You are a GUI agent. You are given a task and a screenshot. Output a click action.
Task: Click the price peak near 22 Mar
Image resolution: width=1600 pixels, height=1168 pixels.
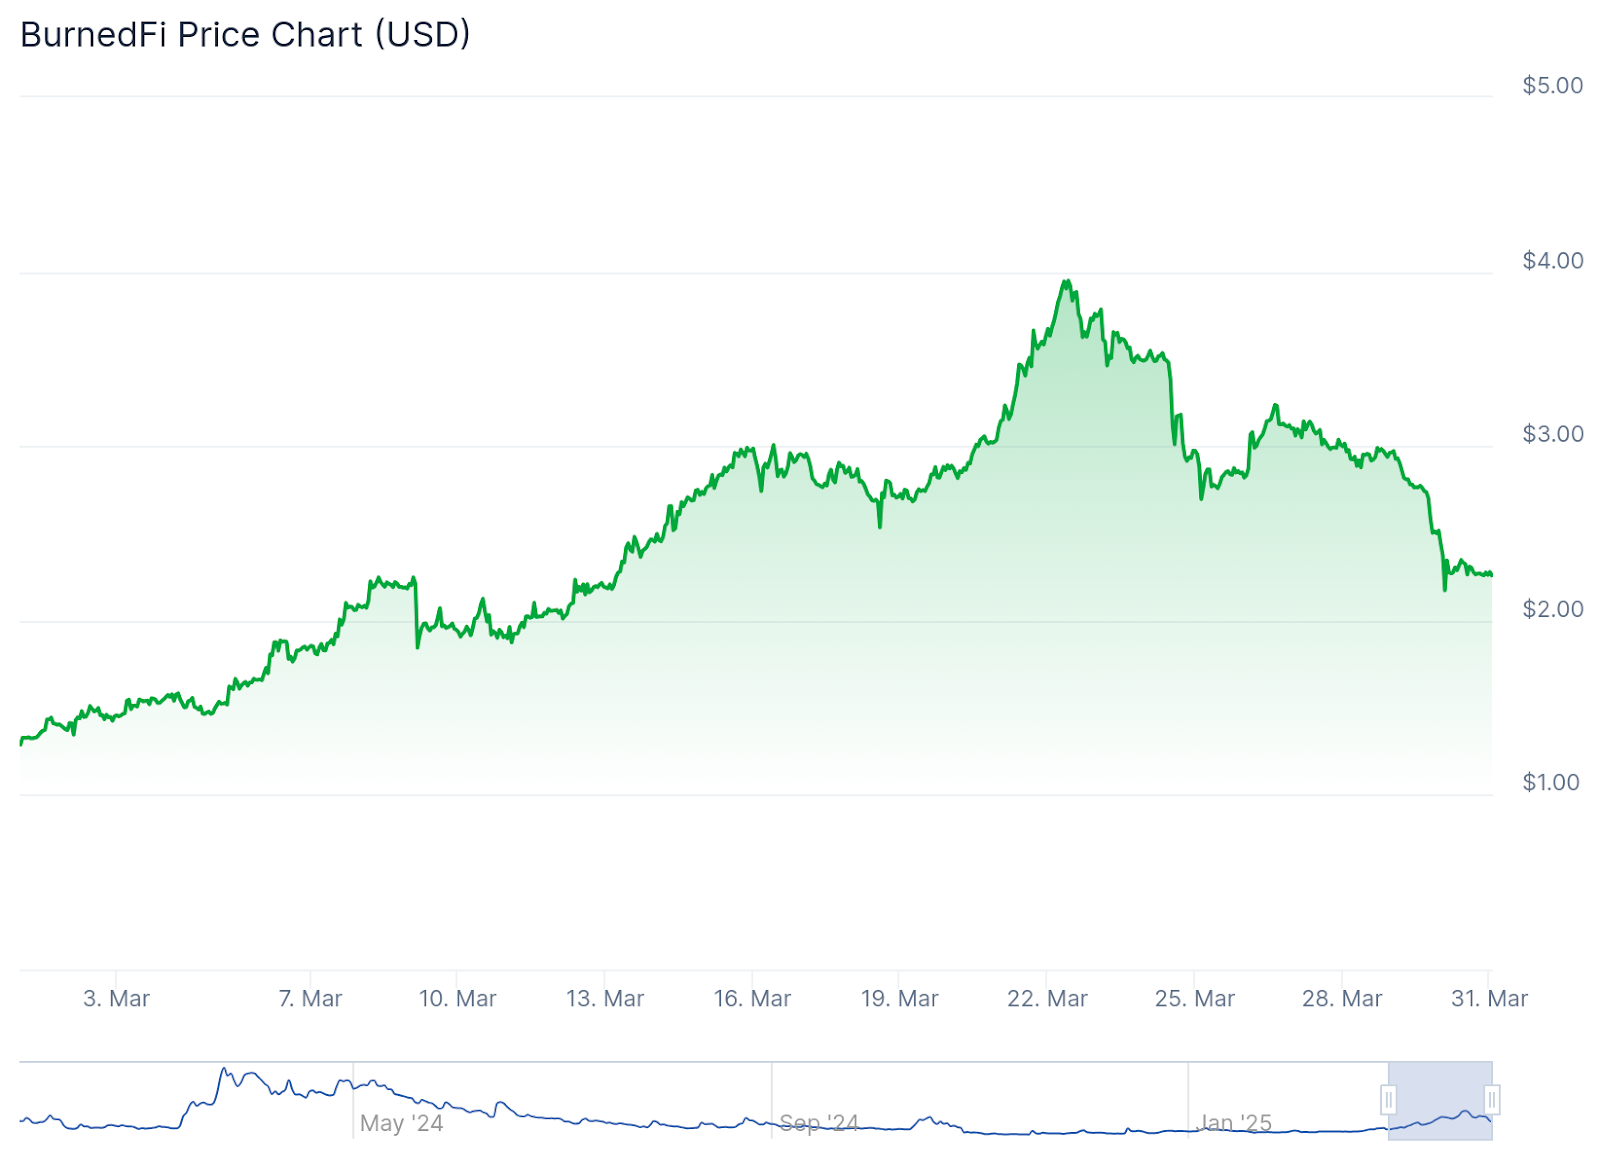[x=1066, y=282]
